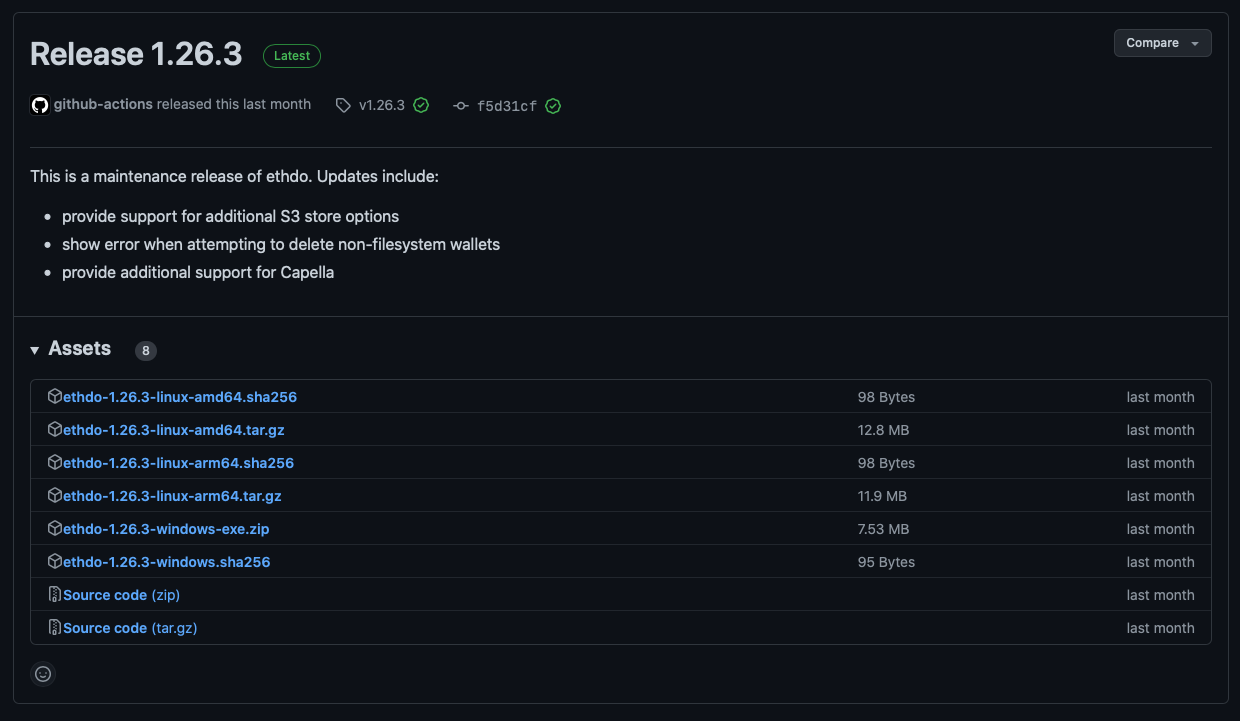Download Source code (zip)
The width and height of the screenshot is (1240, 721).
coord(121,595)
